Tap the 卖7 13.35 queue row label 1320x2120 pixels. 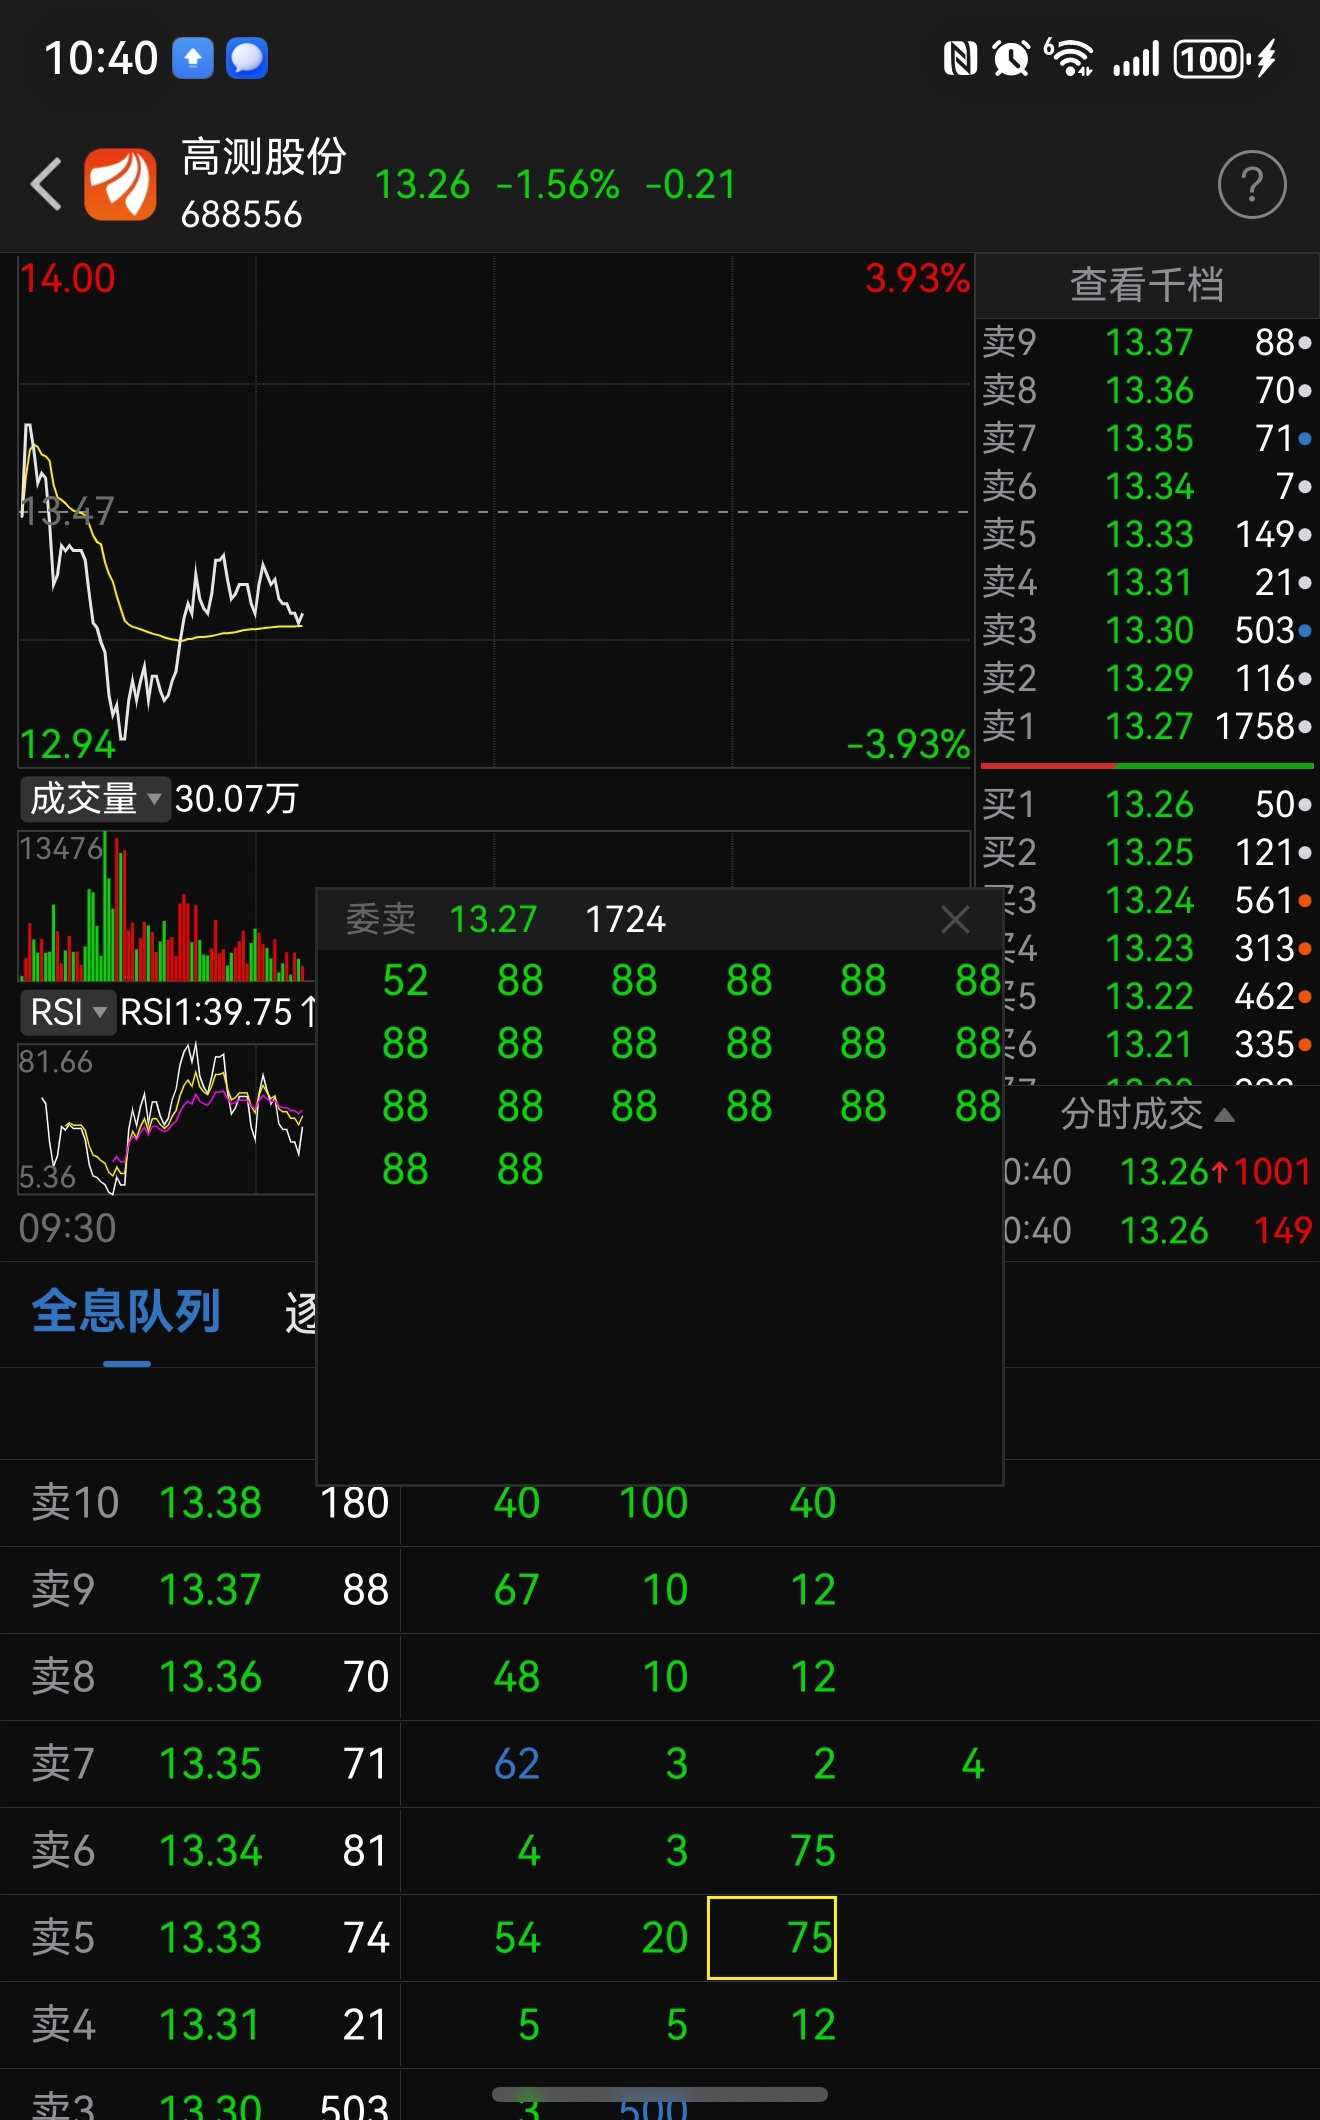146,1764
